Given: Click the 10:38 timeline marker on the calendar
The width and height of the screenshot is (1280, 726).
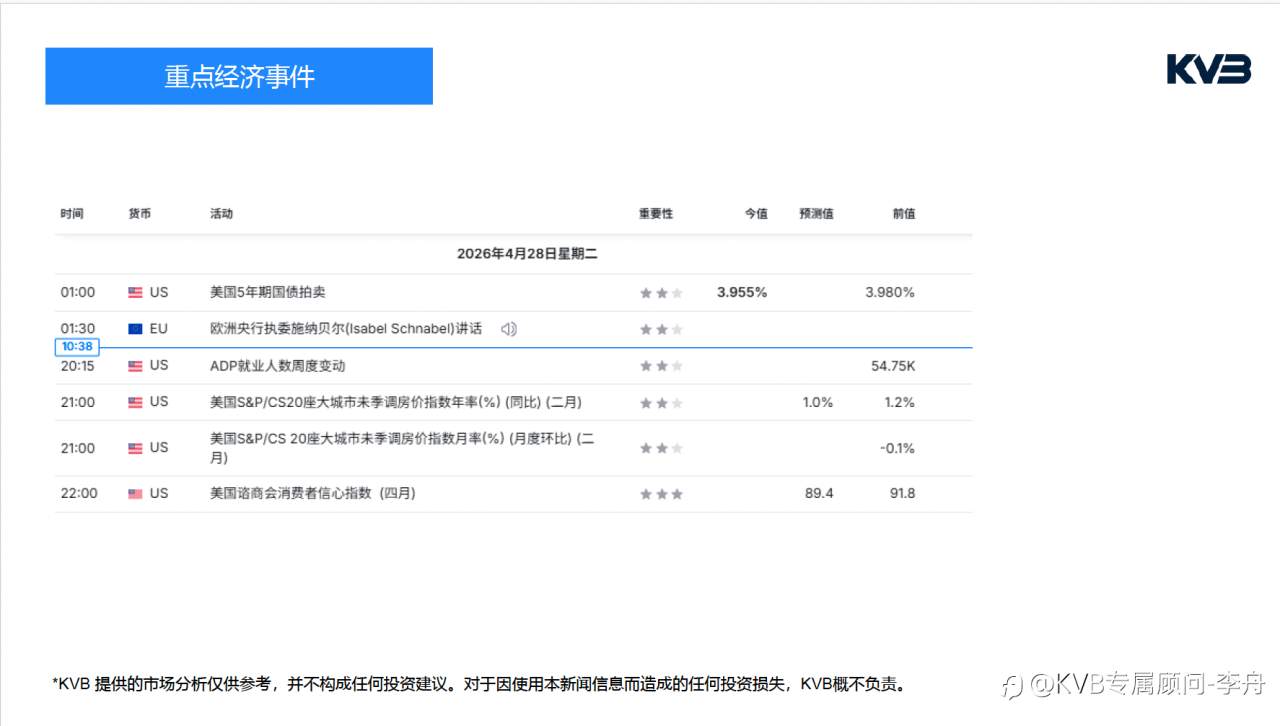Looking at the screenshot, I should click(77, 346).
